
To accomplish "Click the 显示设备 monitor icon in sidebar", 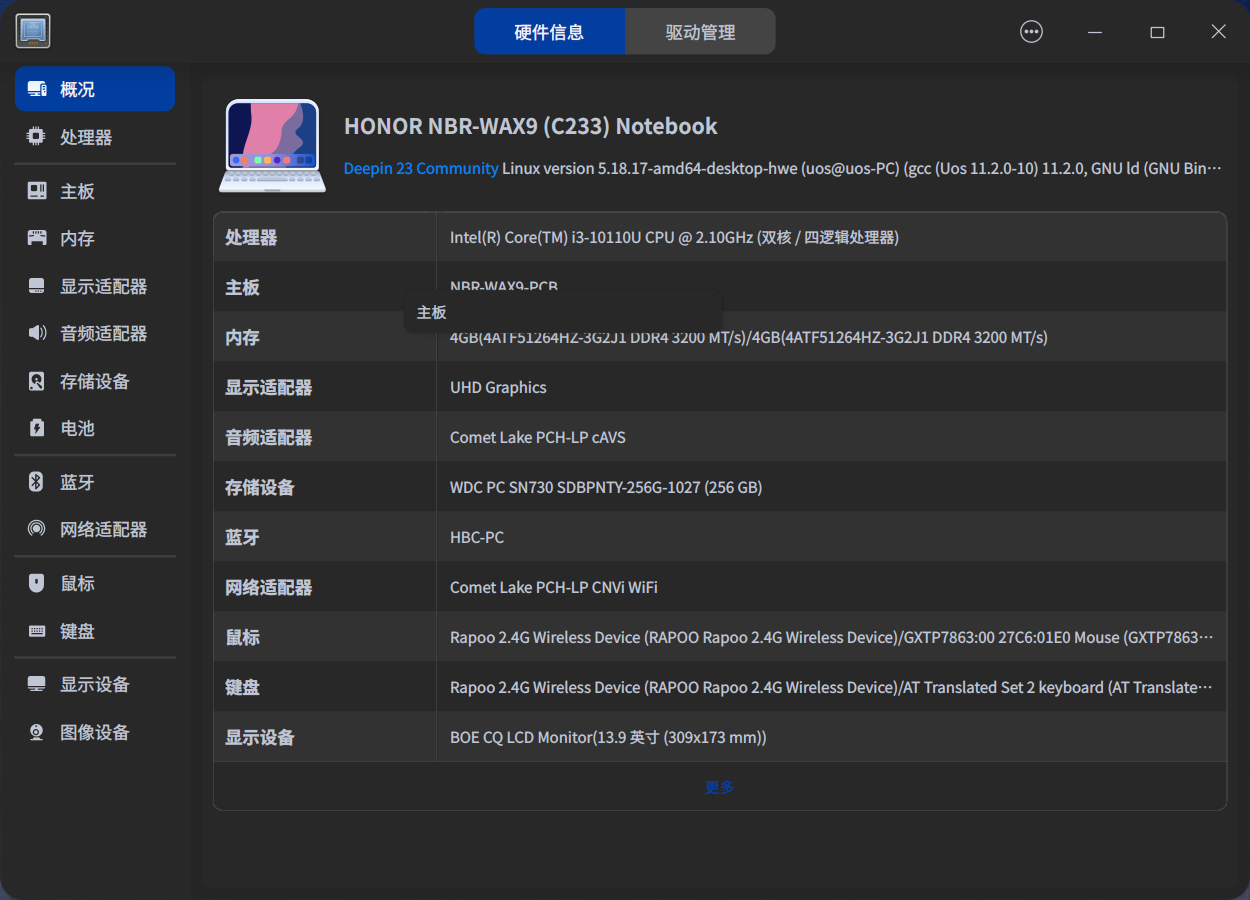I will 37,684.
